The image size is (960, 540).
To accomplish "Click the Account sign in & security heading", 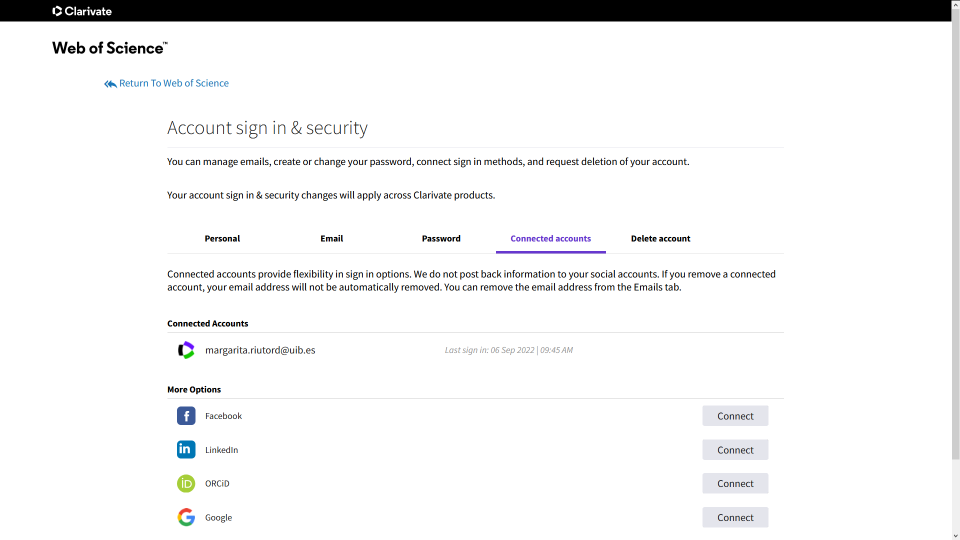I will pyautogui.click(x=268, y=128).
